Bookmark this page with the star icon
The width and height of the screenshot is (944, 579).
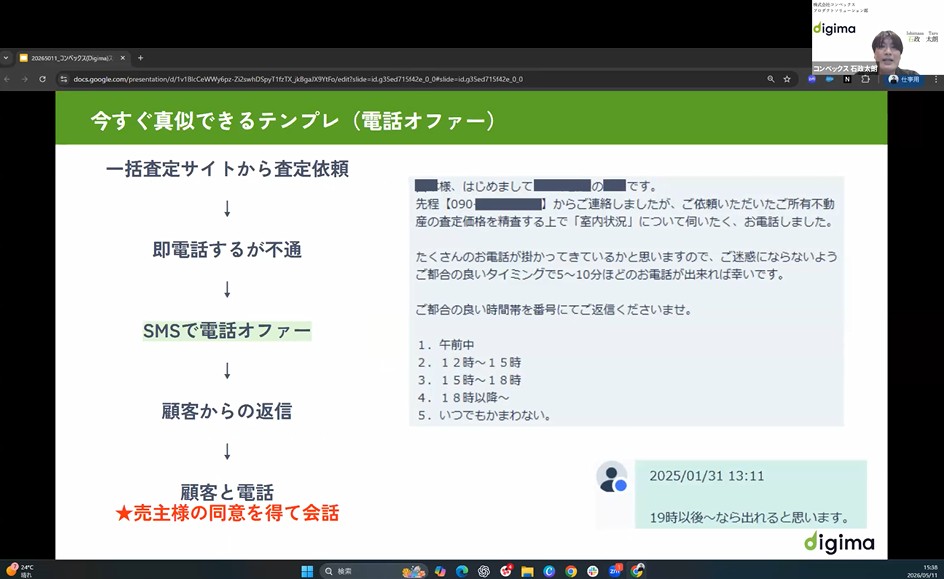coord(787,79)
